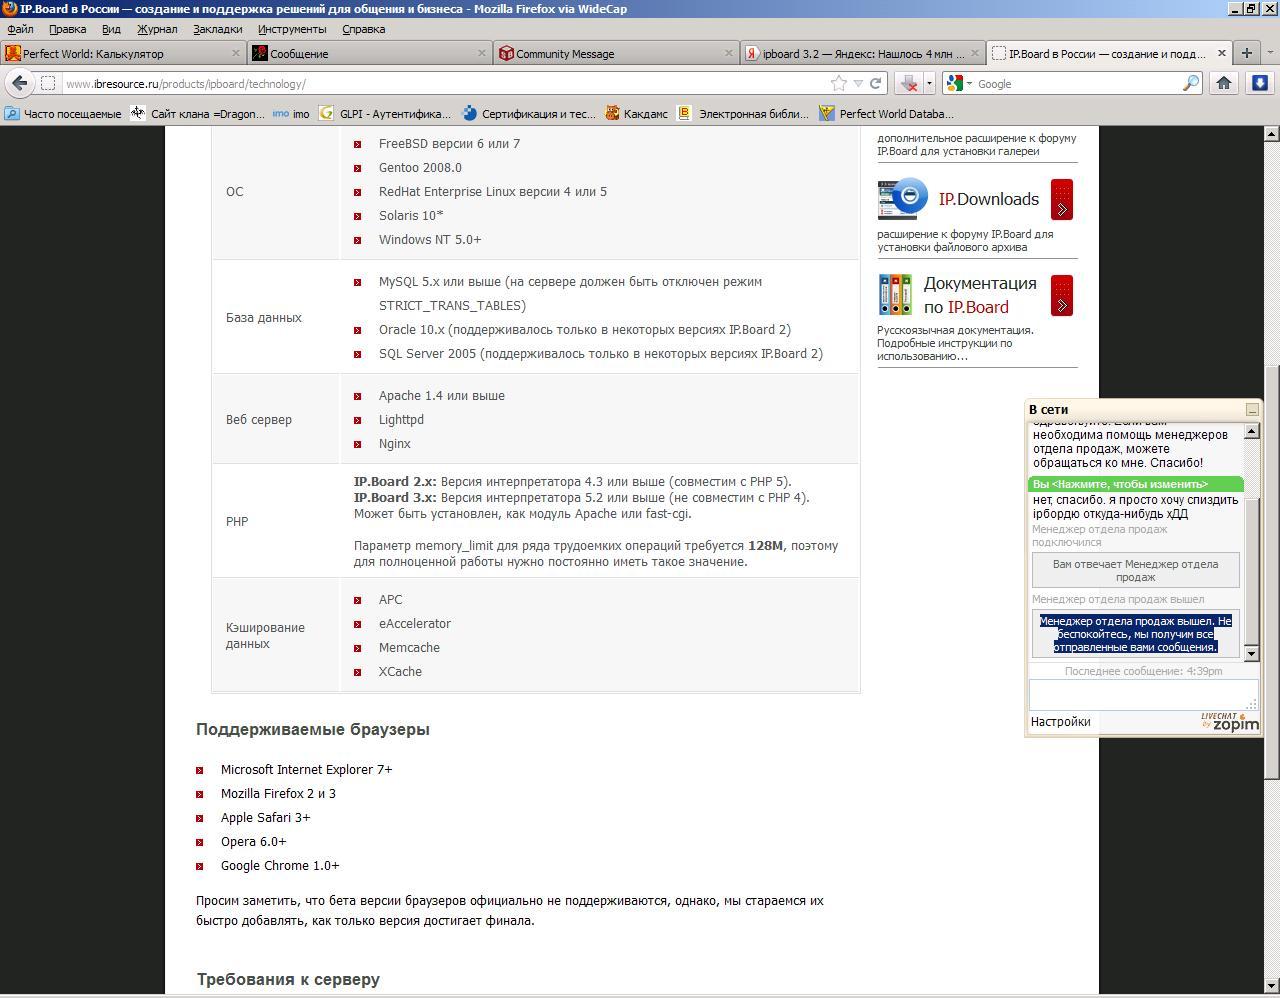Minimize the В сети chat widget
Viewport: 1280px width, 998px height.
click(1252, 409)
